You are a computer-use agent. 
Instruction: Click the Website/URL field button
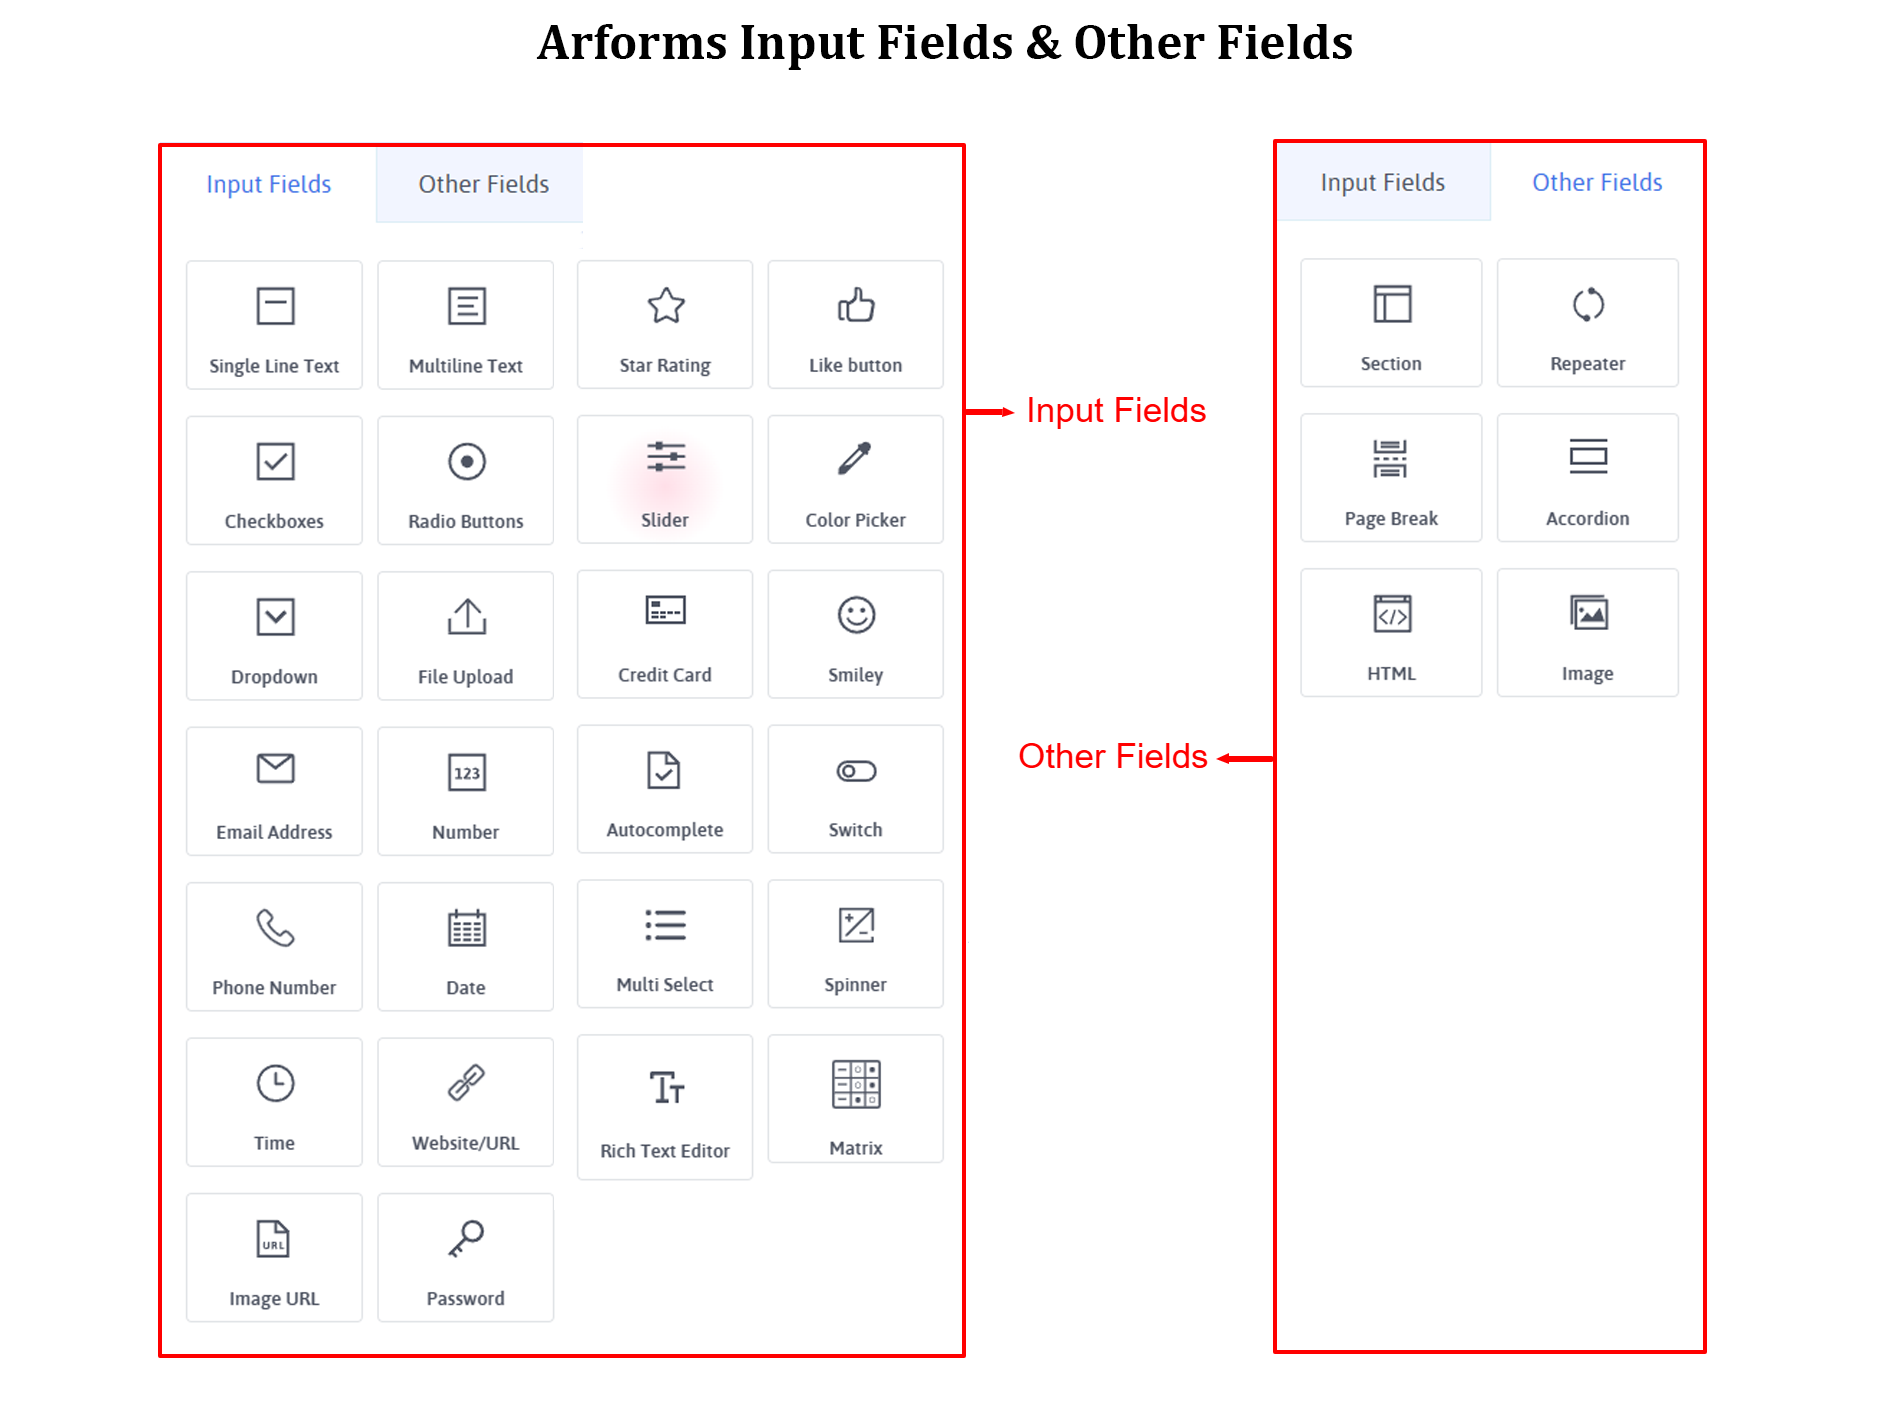click(x=465, y=1102)
